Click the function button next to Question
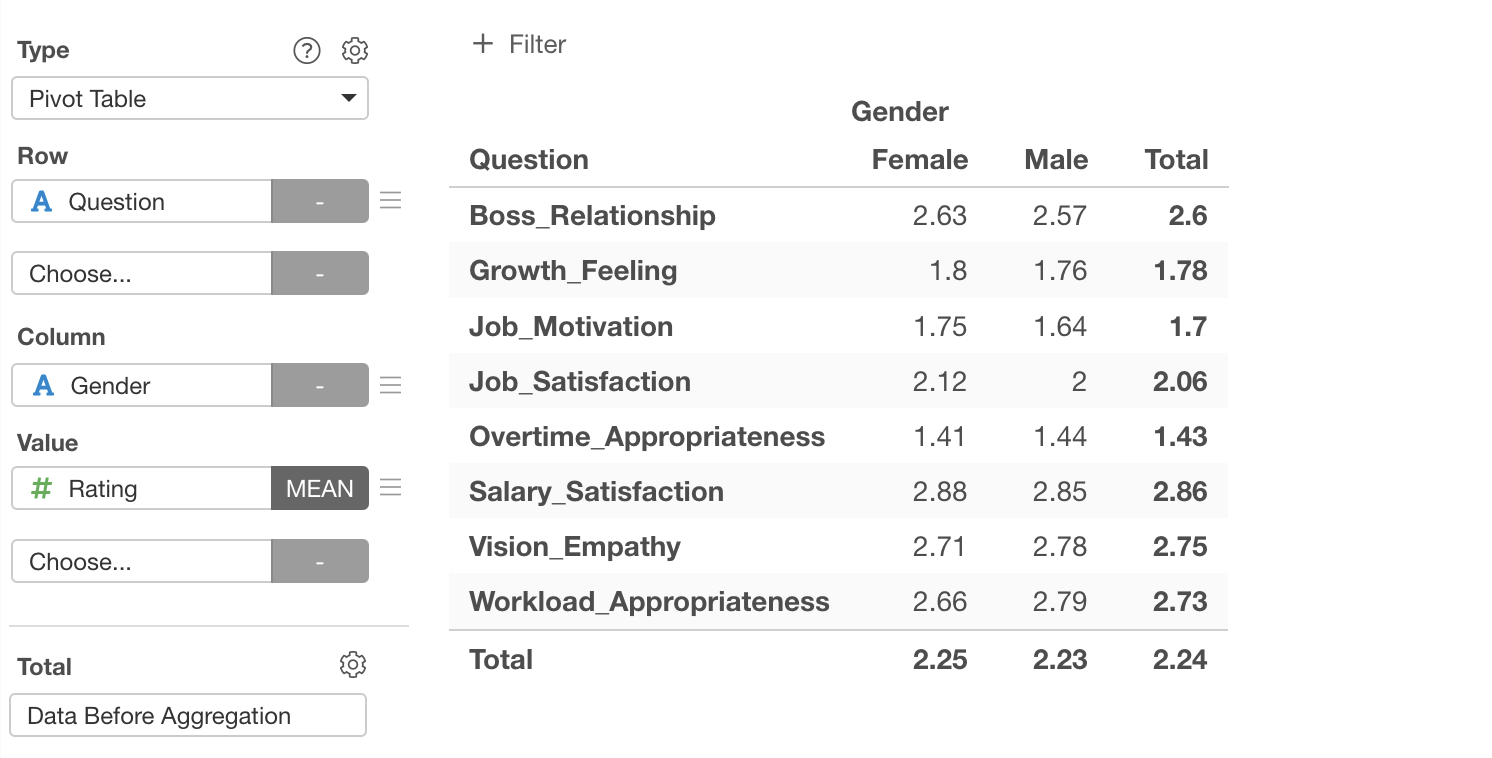The width and height of the screenshot is (1492, 758). (x=320, y=202)
